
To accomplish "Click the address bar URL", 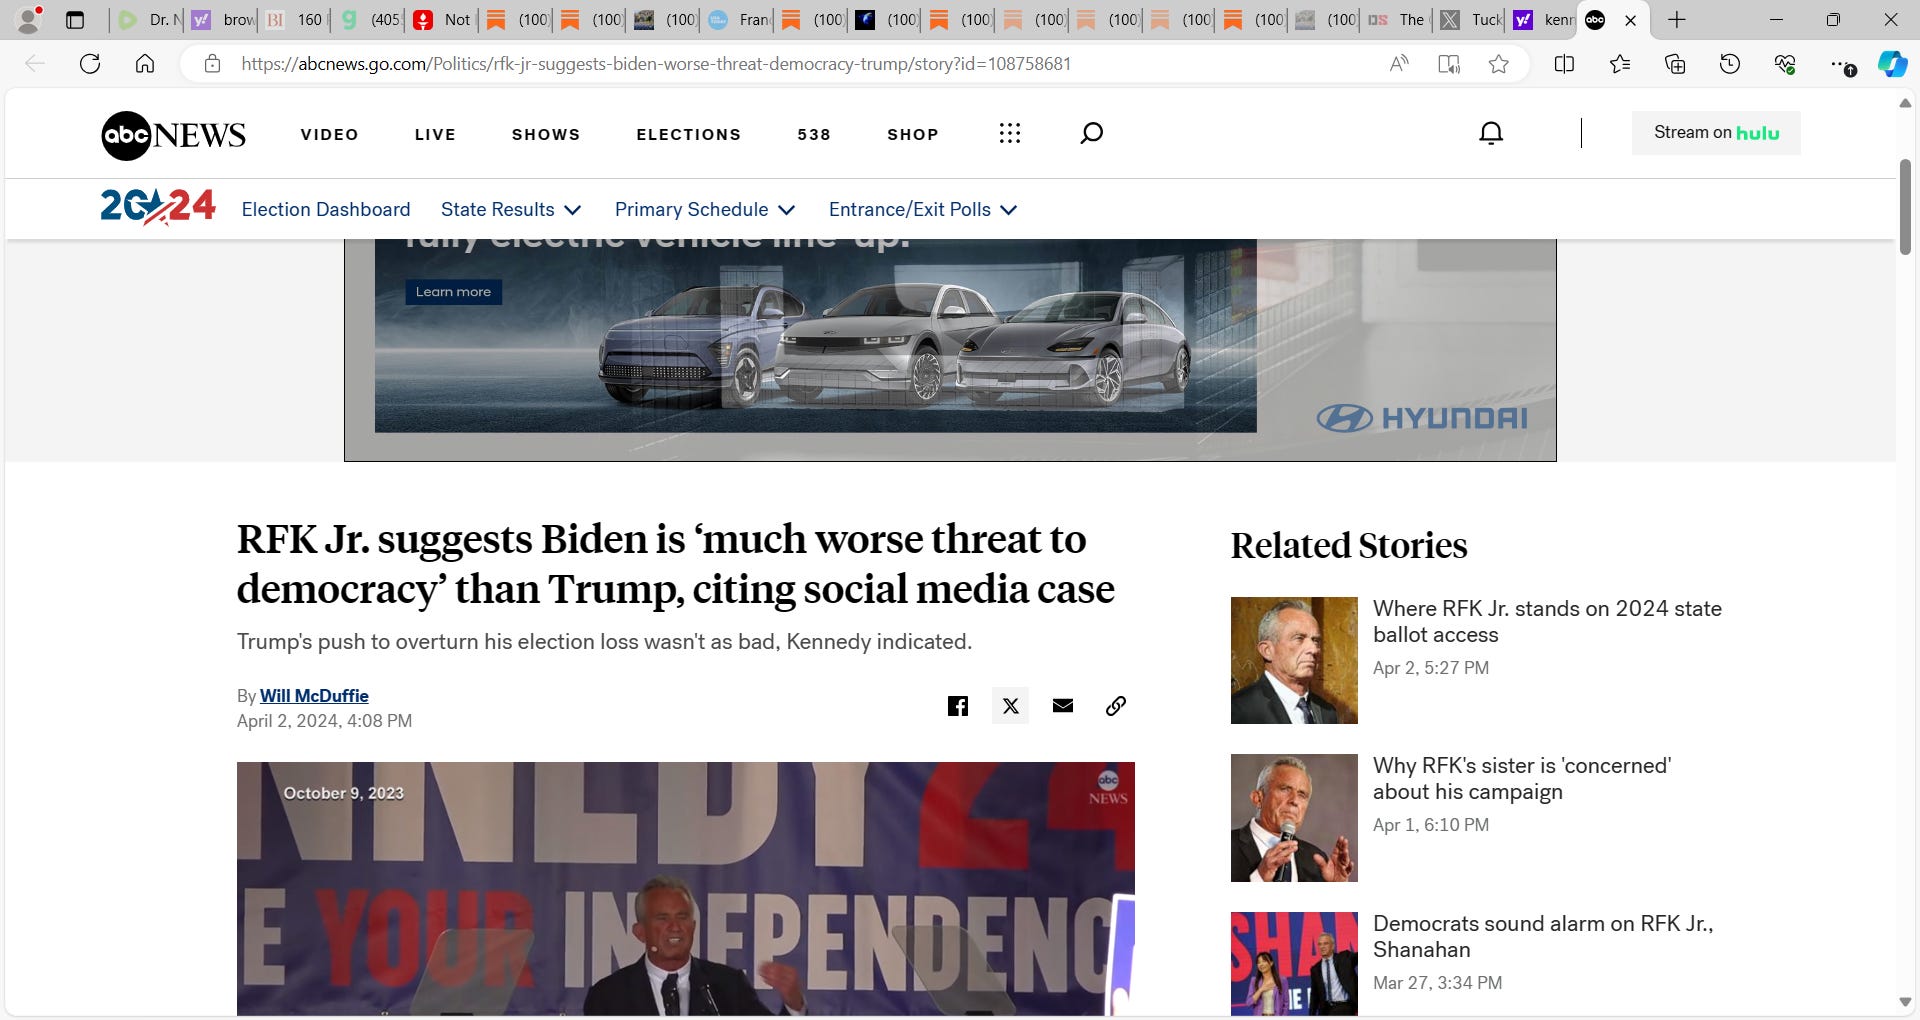I will point(656,64).
